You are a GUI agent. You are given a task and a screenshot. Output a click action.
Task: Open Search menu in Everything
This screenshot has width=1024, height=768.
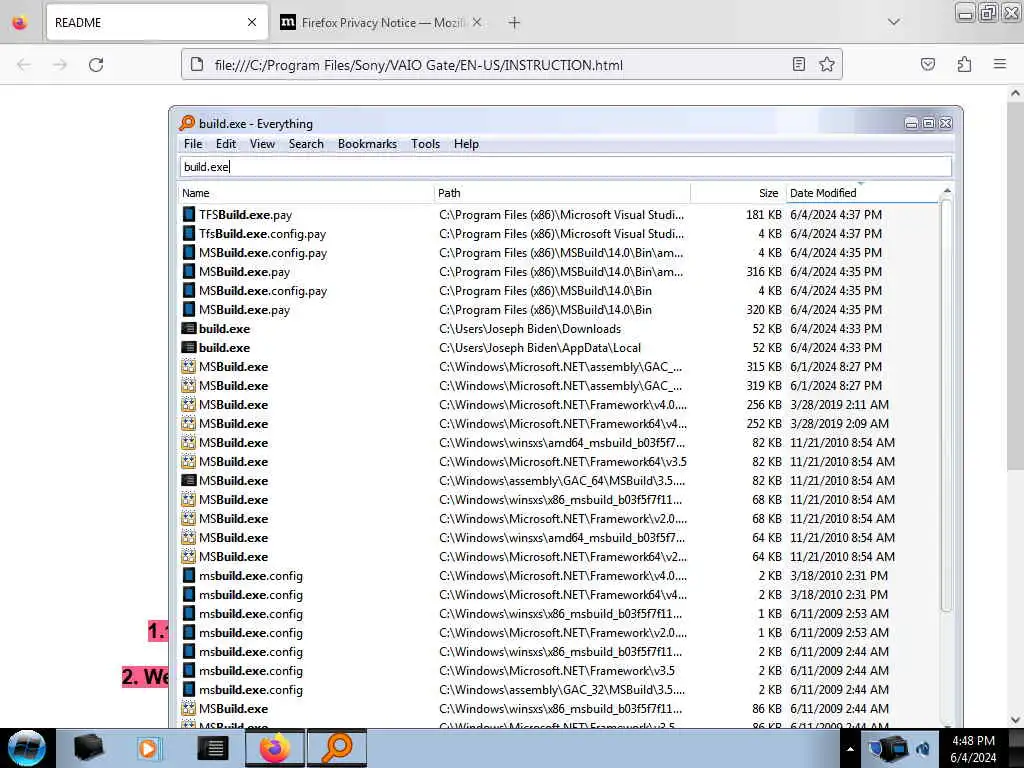click(x=306, y=144)
